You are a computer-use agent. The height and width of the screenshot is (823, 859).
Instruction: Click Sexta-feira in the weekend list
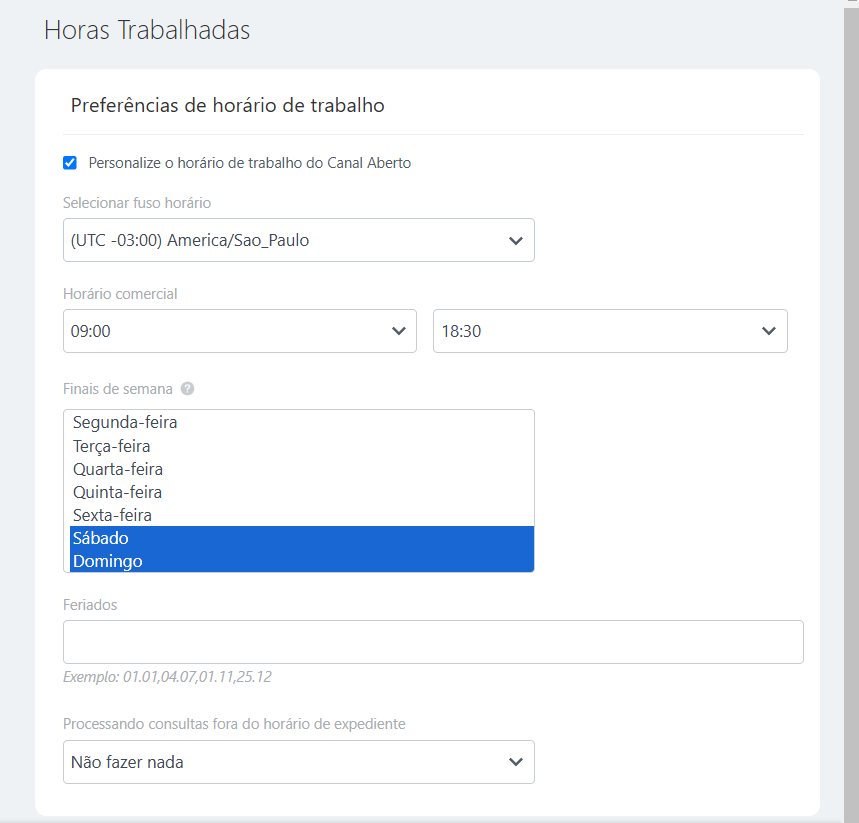[x=113, y=515]
